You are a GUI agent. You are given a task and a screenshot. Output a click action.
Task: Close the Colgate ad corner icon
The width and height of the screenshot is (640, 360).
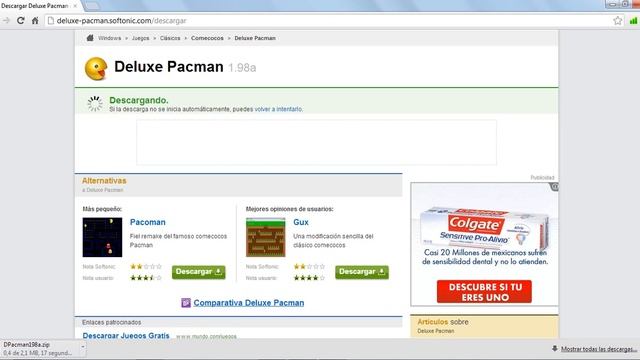tap(554, 187)
